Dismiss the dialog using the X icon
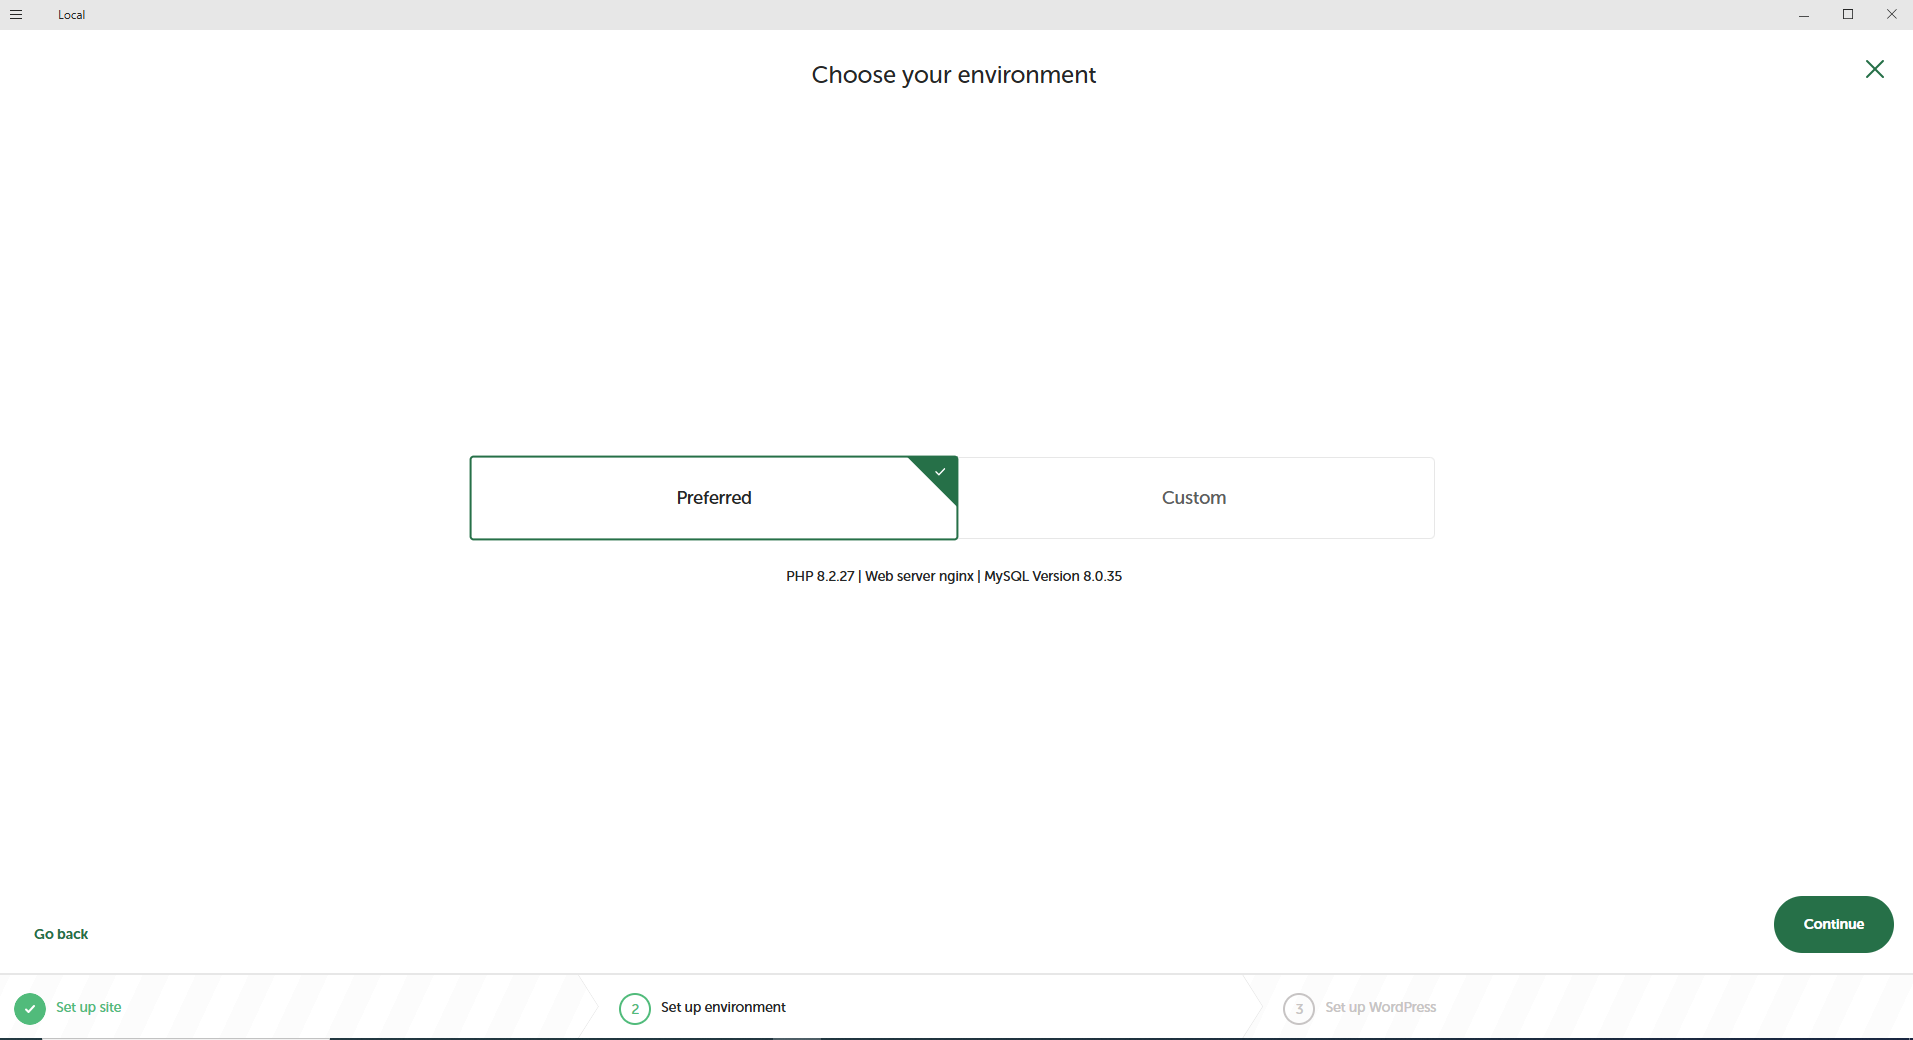This screenshot has width=1913, height=1040. point(1874,69)
